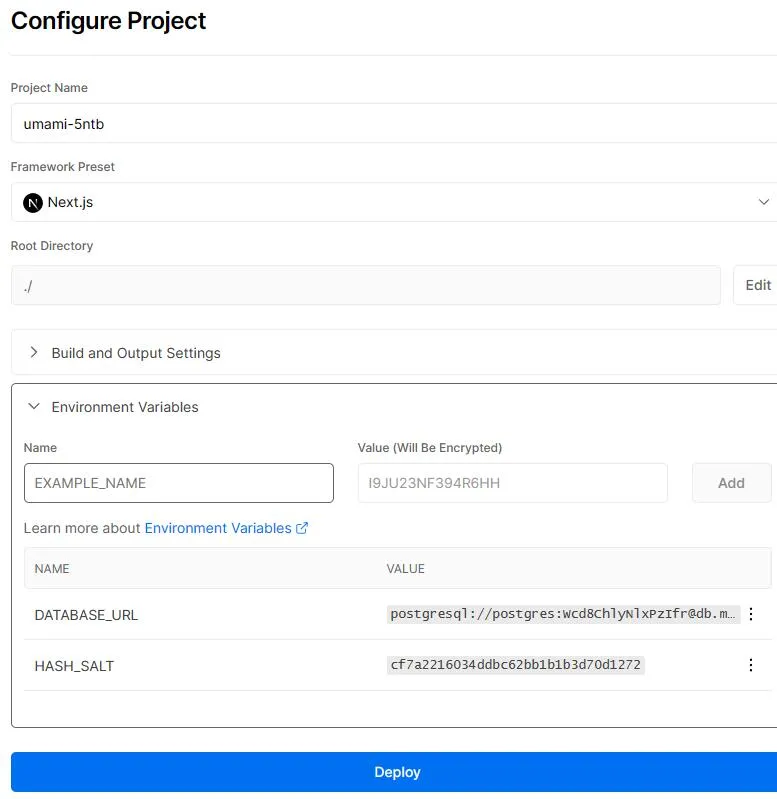The width and height of the screenshot is (777, 799).
Task: Select the DATABASE_URL value text
Action: tap(563, 614)
